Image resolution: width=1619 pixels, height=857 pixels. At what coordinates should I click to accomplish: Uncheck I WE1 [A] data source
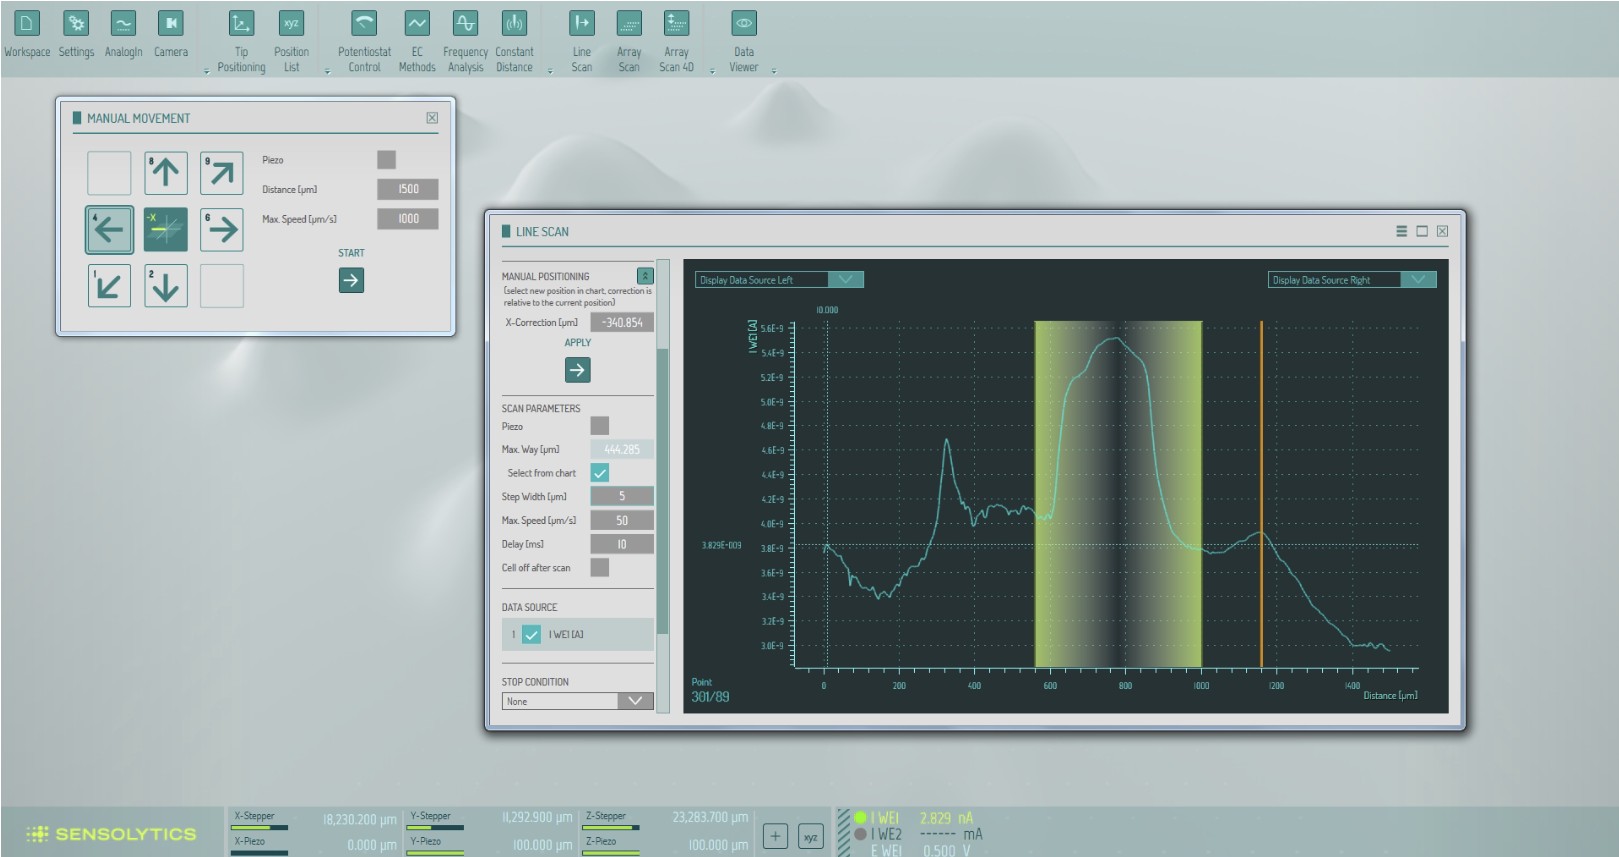tap(532, 634)
